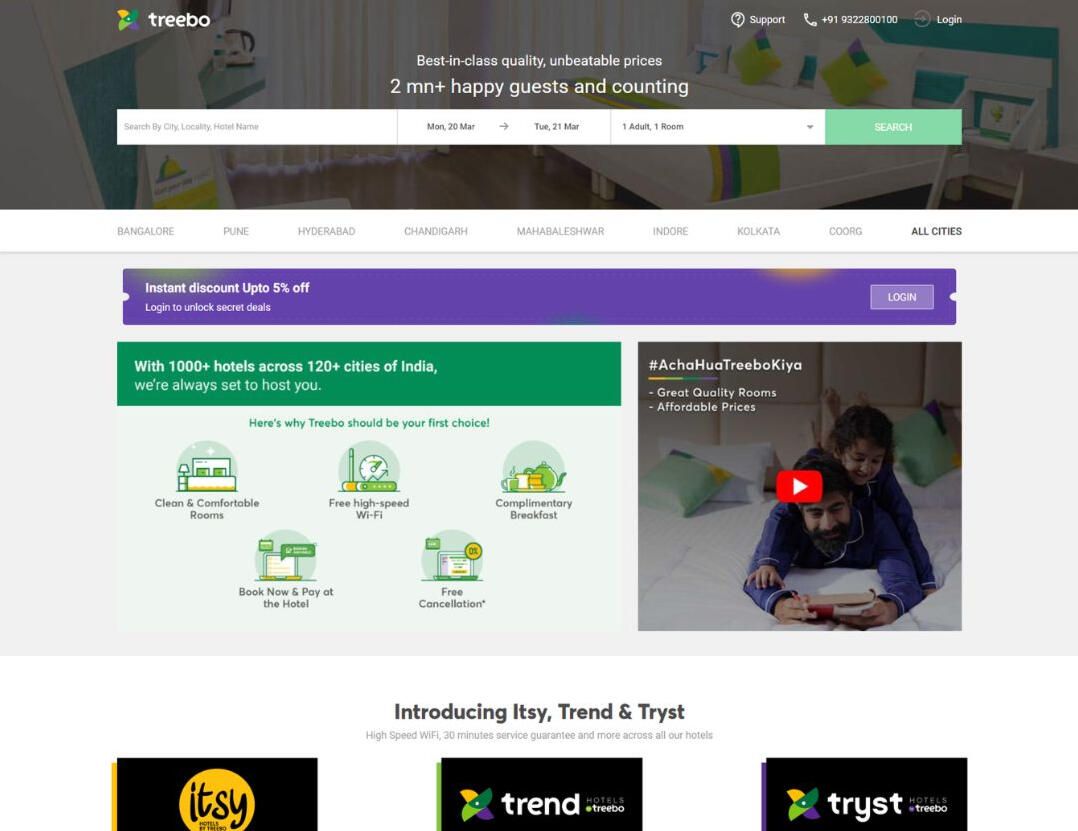Open the All Cities tab

coord(936,231)
